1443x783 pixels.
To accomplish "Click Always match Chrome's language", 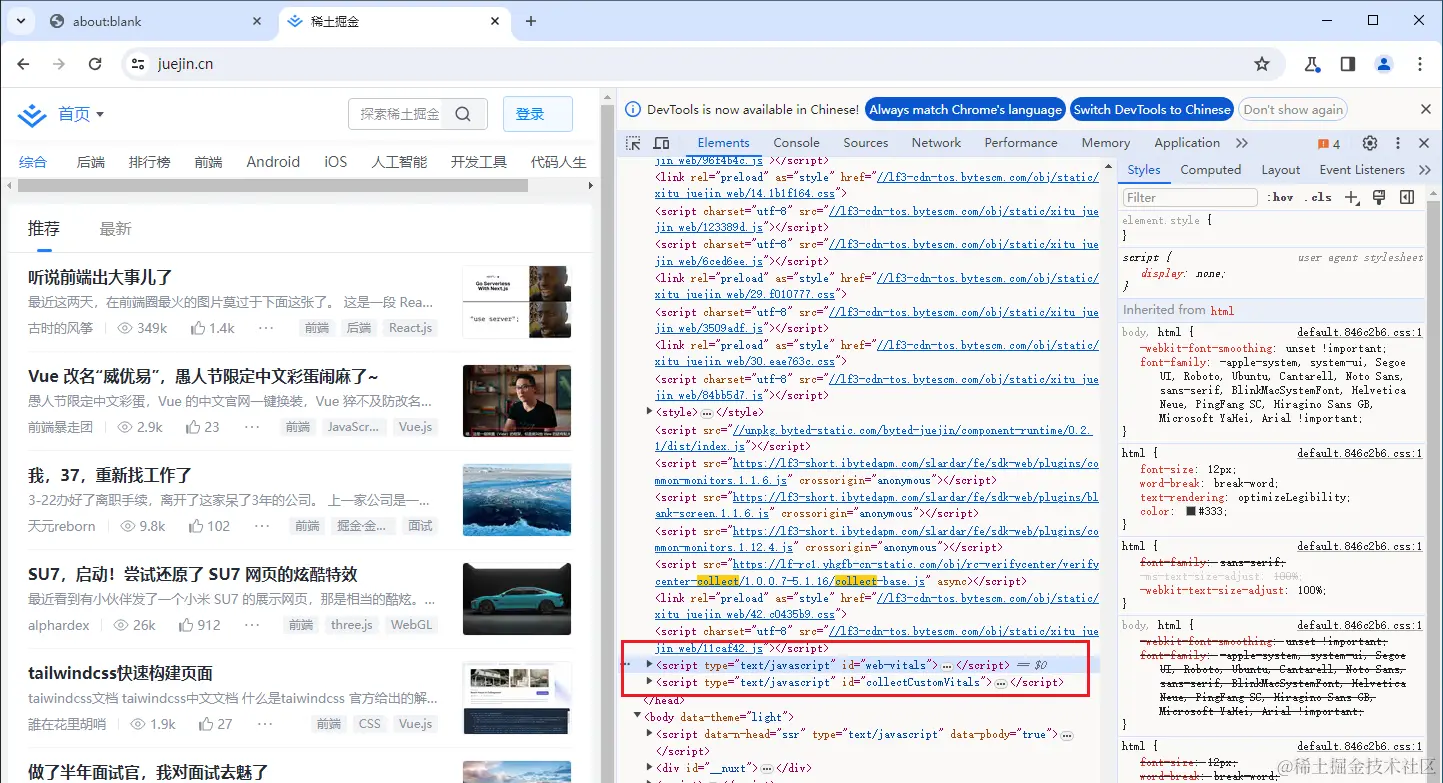I will (x=965, y=110).
